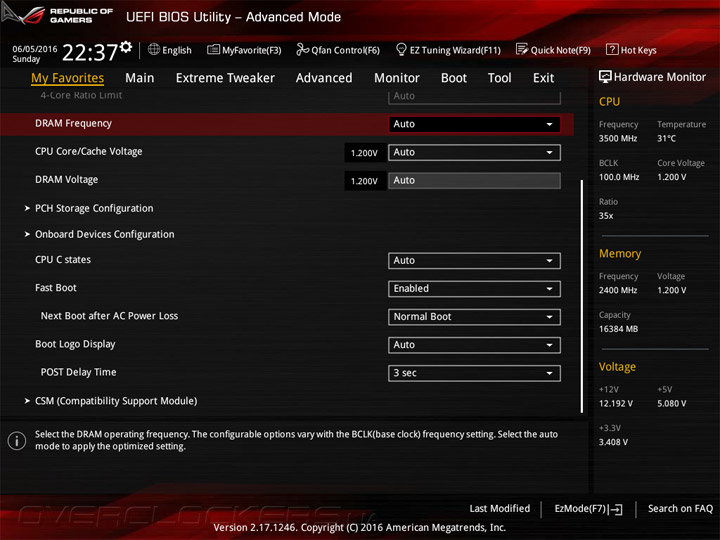
Task: Expand CSM (Compatibility Support Module) submenu
Action: [116, 401]
